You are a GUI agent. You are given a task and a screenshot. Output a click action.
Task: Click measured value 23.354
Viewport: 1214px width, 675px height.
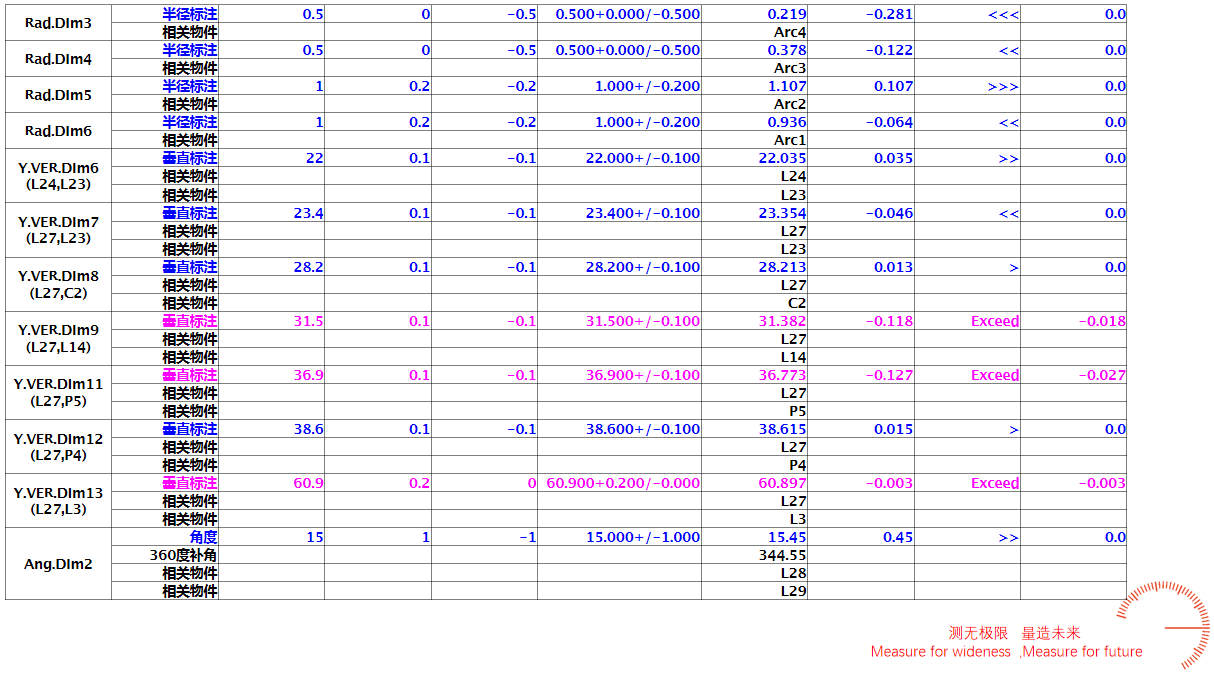pos(783,213)
